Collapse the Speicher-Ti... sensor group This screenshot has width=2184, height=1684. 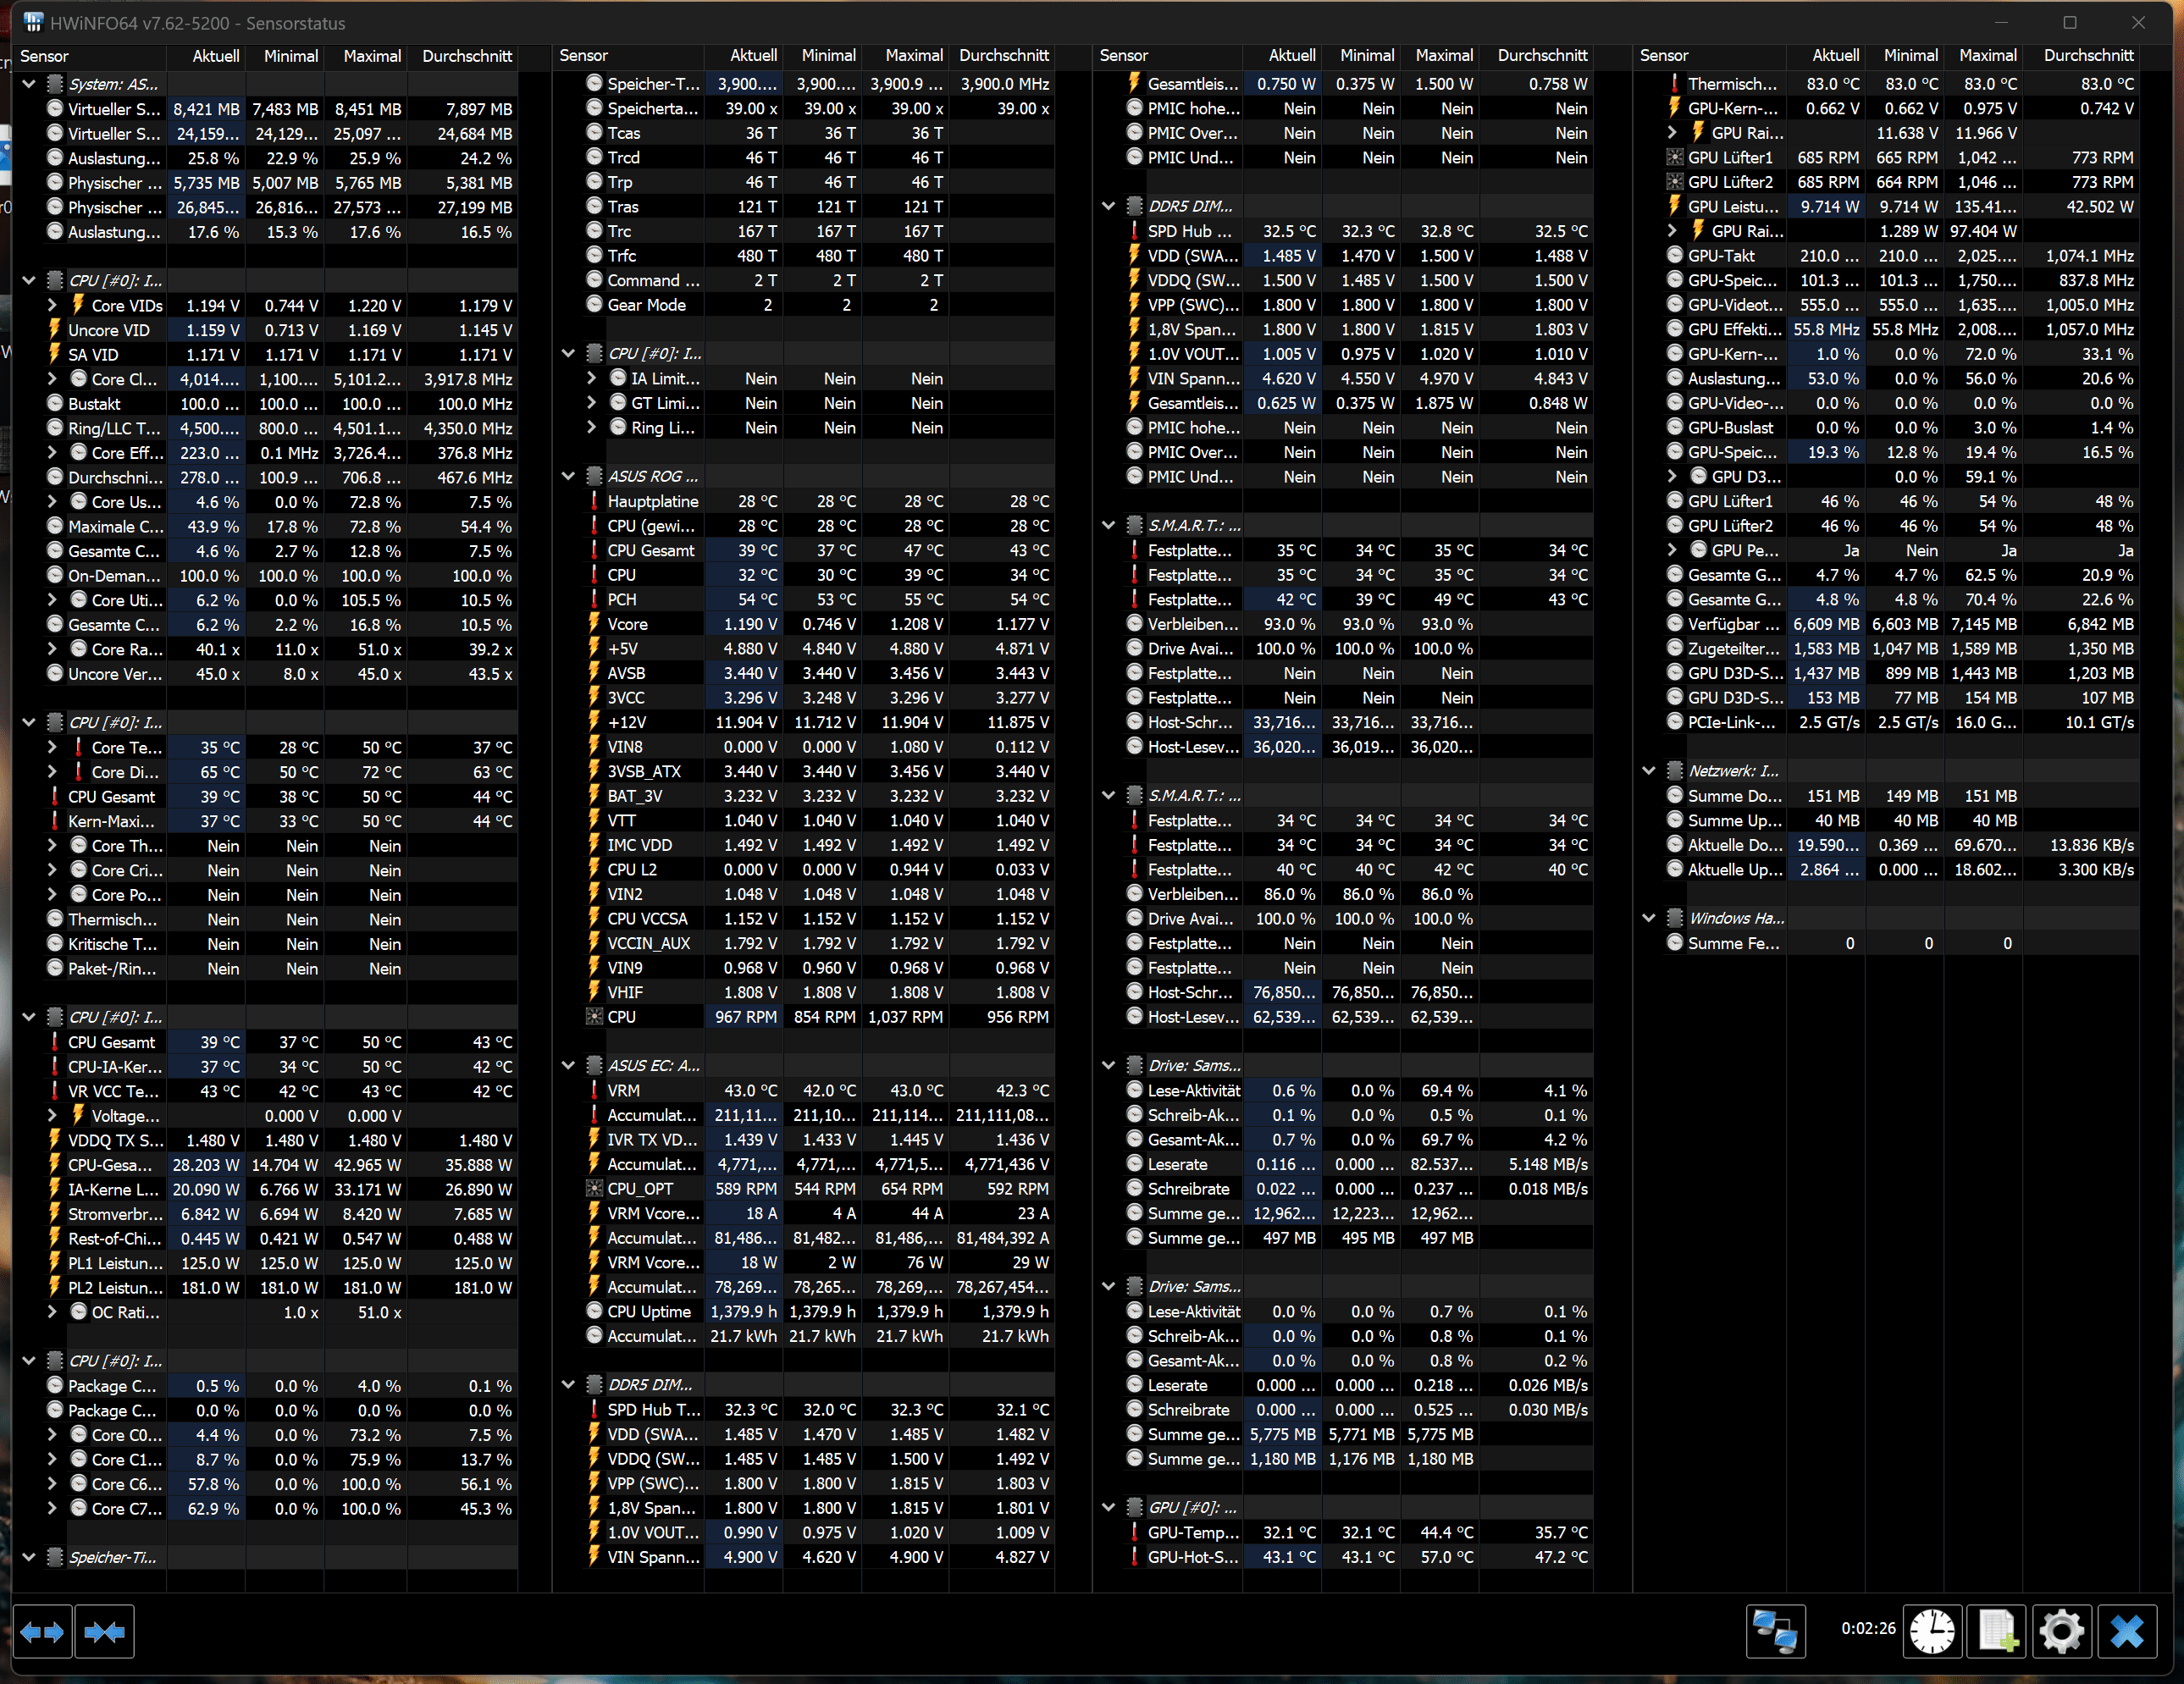tap(29, 1557)
